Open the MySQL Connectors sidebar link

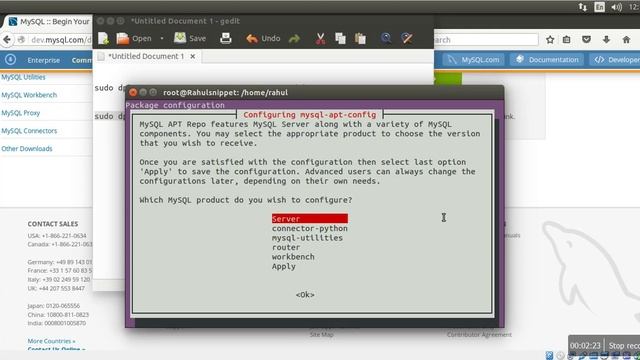(29, 131)
